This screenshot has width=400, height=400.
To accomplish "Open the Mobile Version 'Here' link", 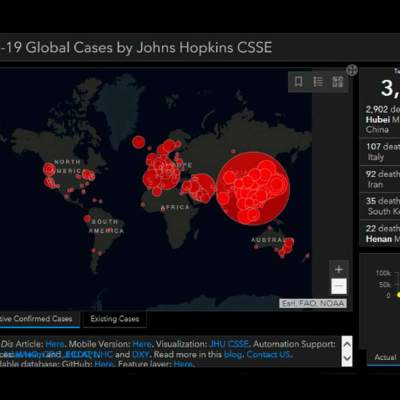I will 142,344.
